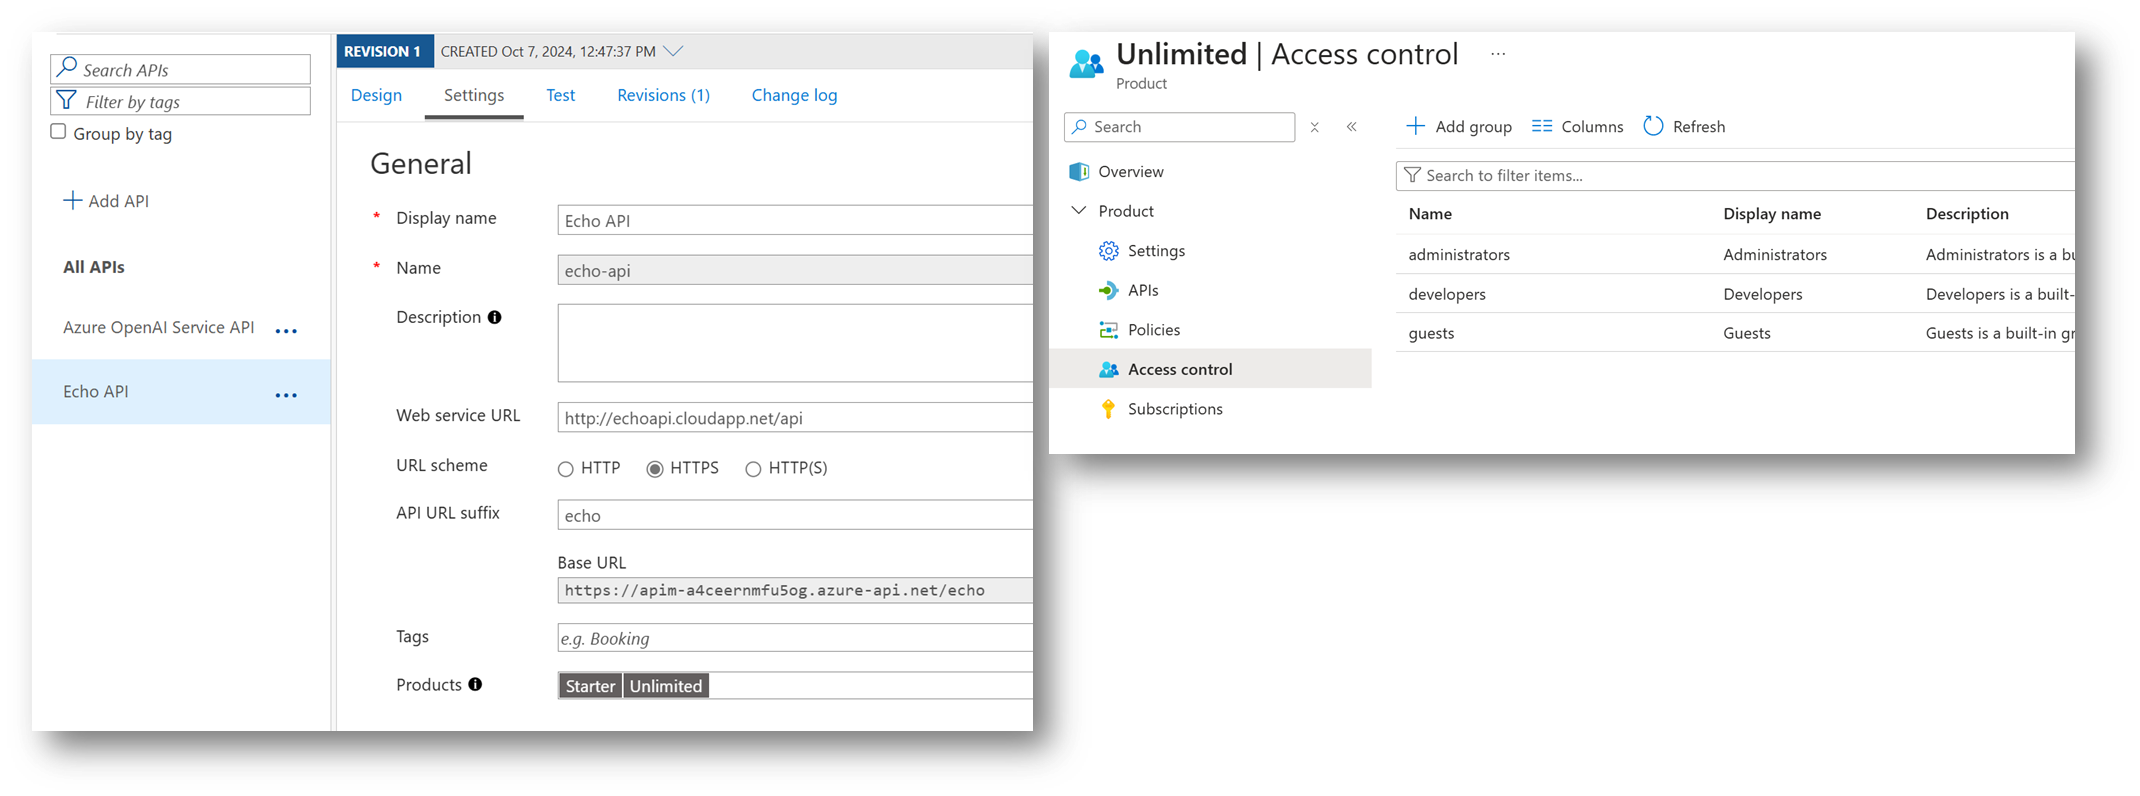This screenshot has width=2140, height=796.
Task: Click the Filter by tags funnel icon
Action: point(67,101)
